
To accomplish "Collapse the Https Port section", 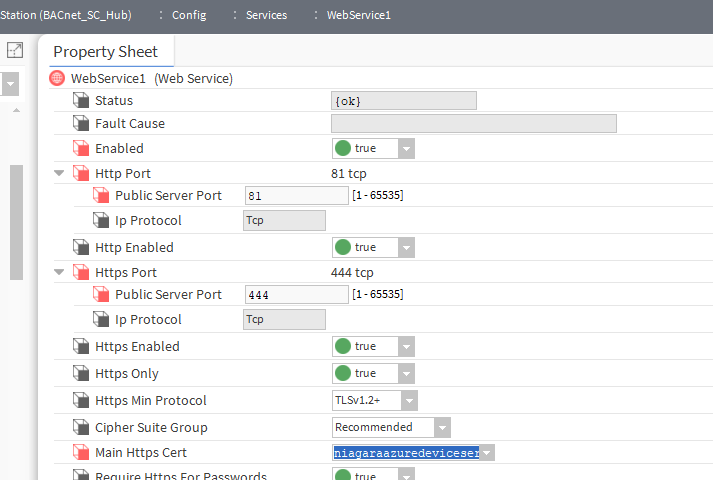I will [59, 272].
